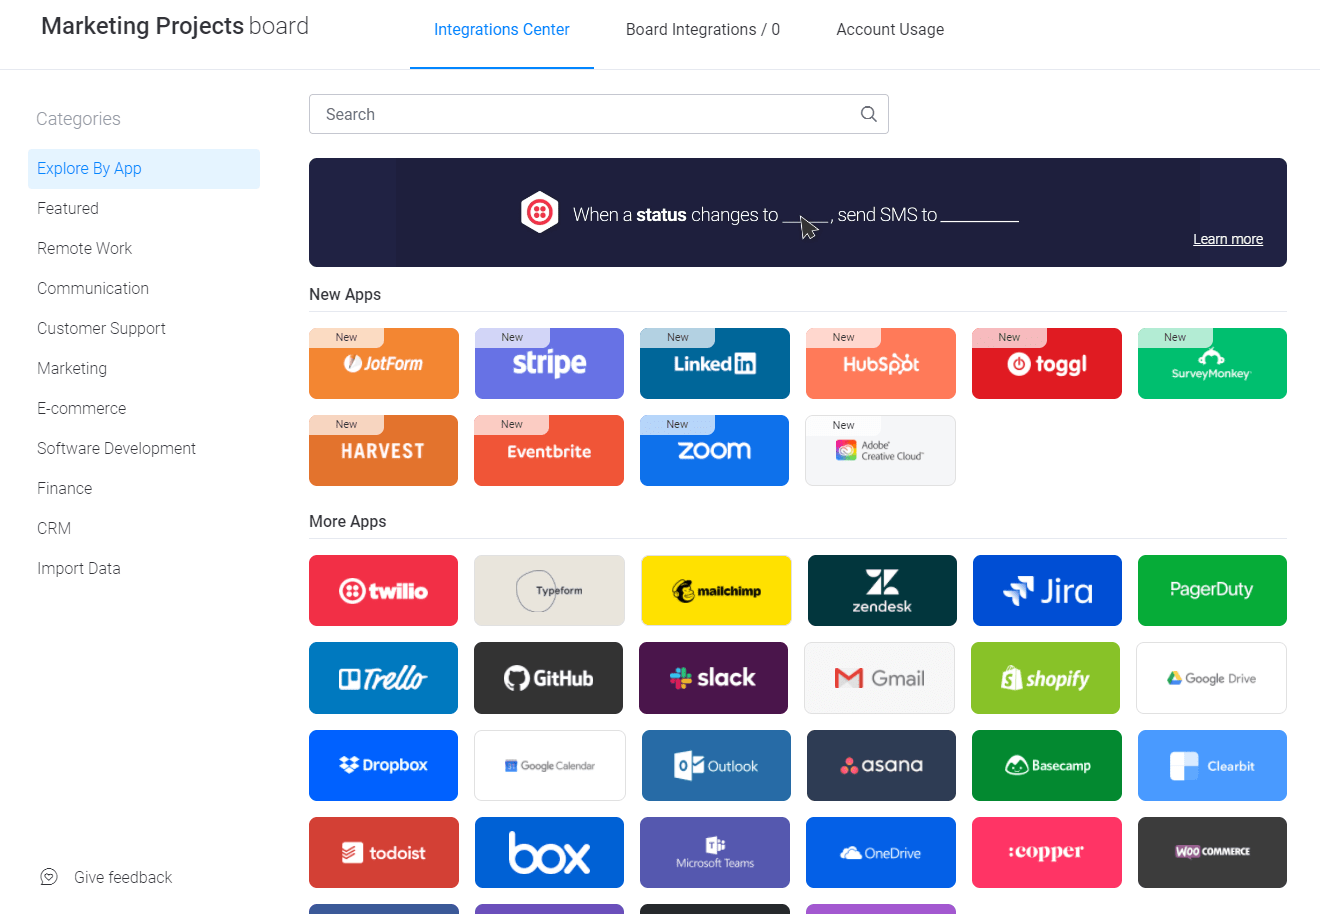This screenshot has width=1320, height=914.
Task: Choose the Adobe Creative Cloud tile
Action: [880, 450]
